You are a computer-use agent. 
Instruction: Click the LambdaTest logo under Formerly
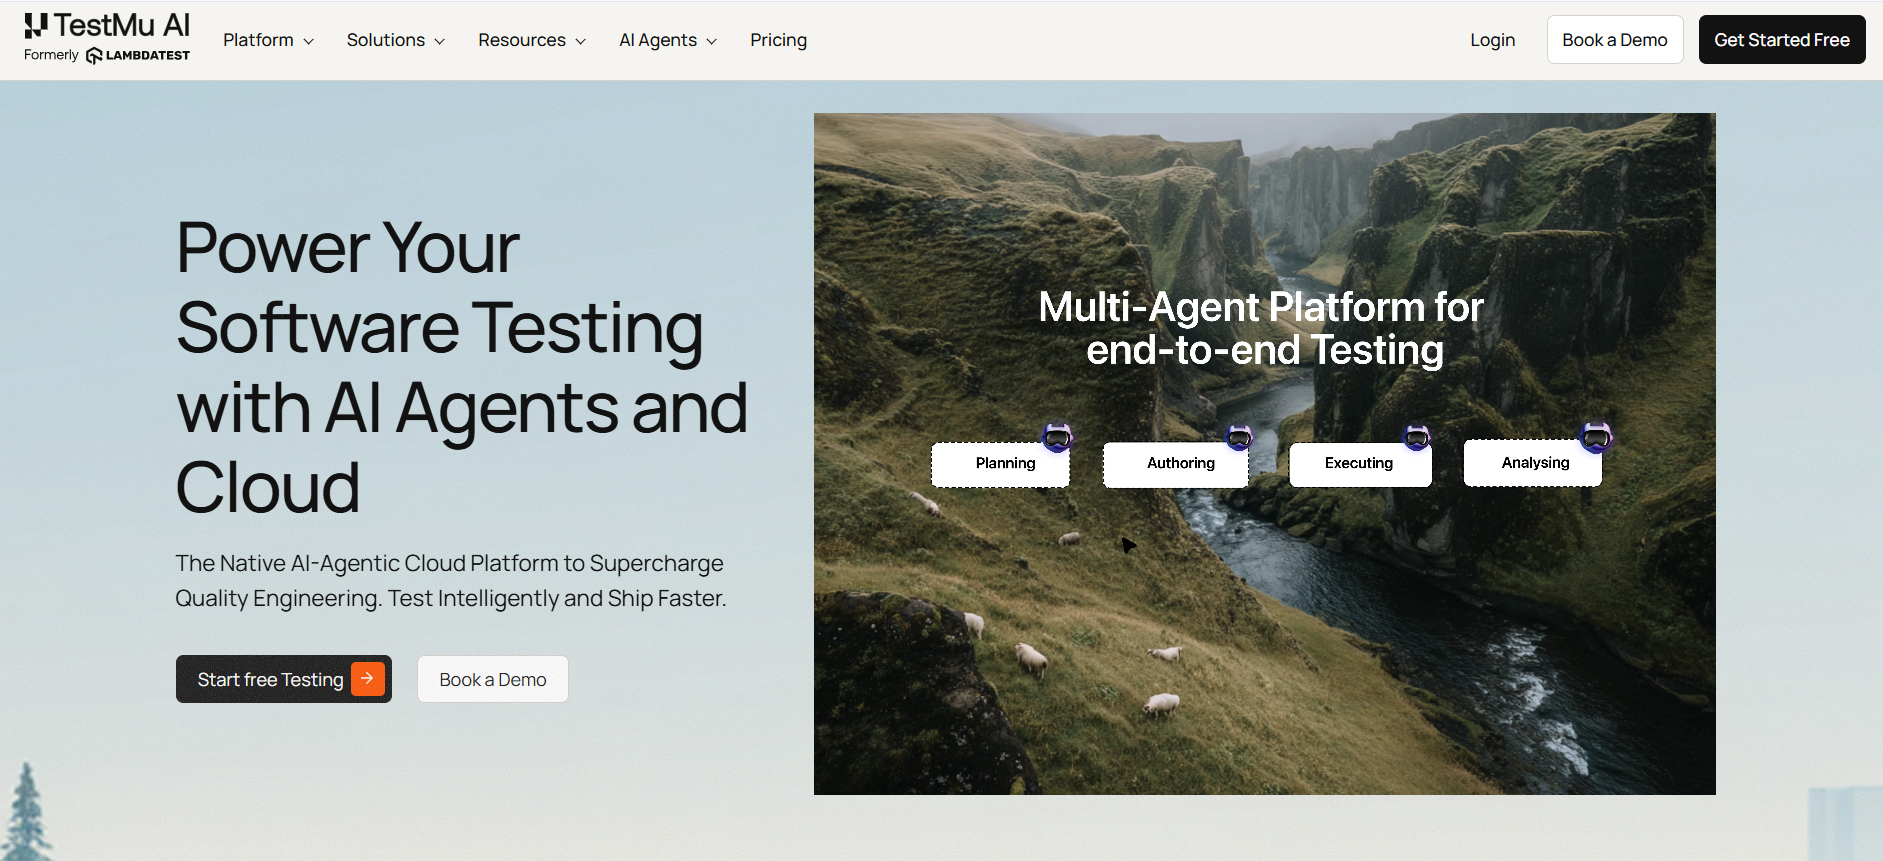point(138,56)
